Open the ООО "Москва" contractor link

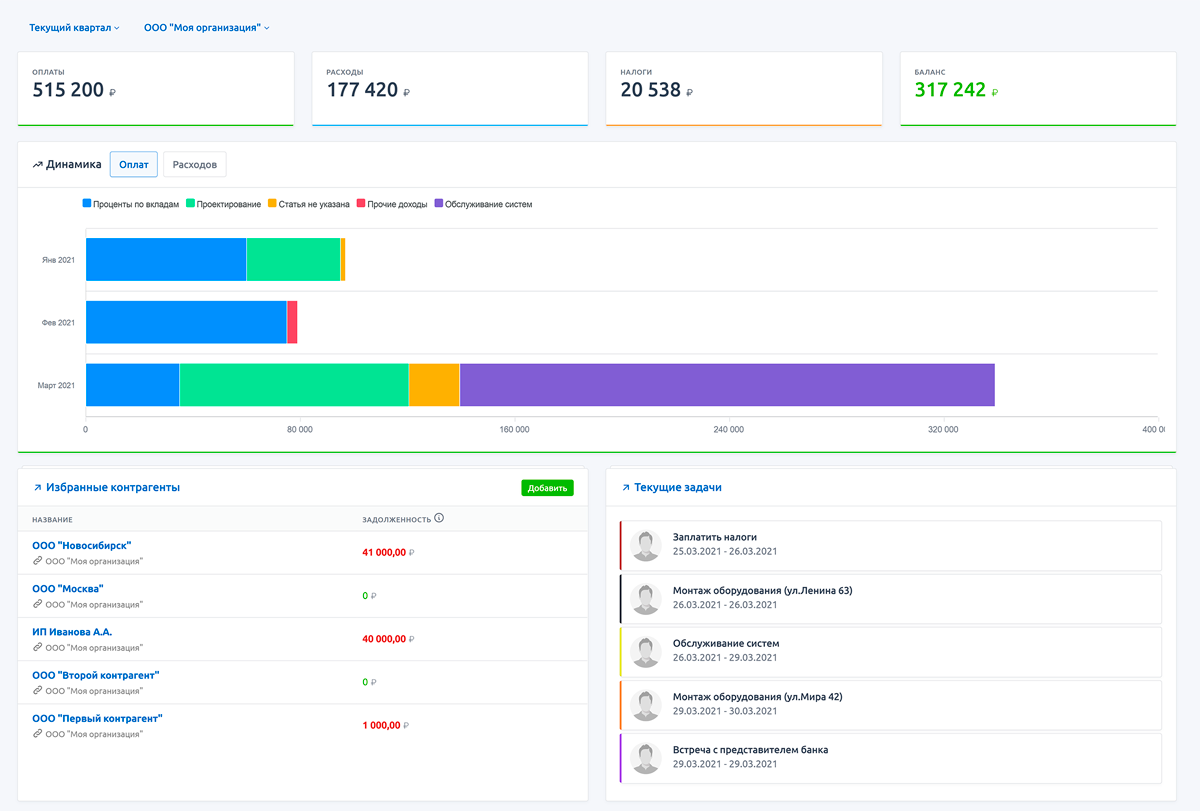click(68, 589)
